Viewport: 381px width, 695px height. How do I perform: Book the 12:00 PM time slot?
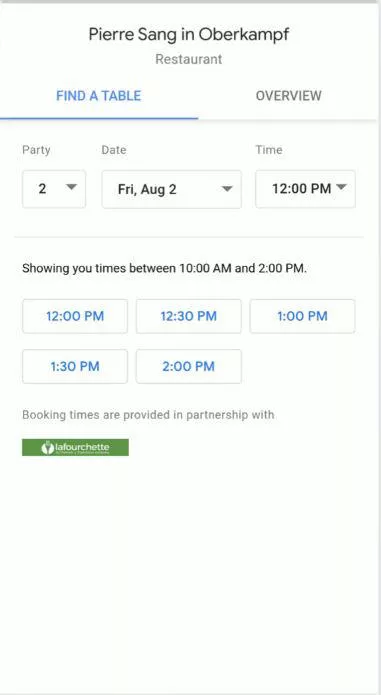(x=75, y=316)
